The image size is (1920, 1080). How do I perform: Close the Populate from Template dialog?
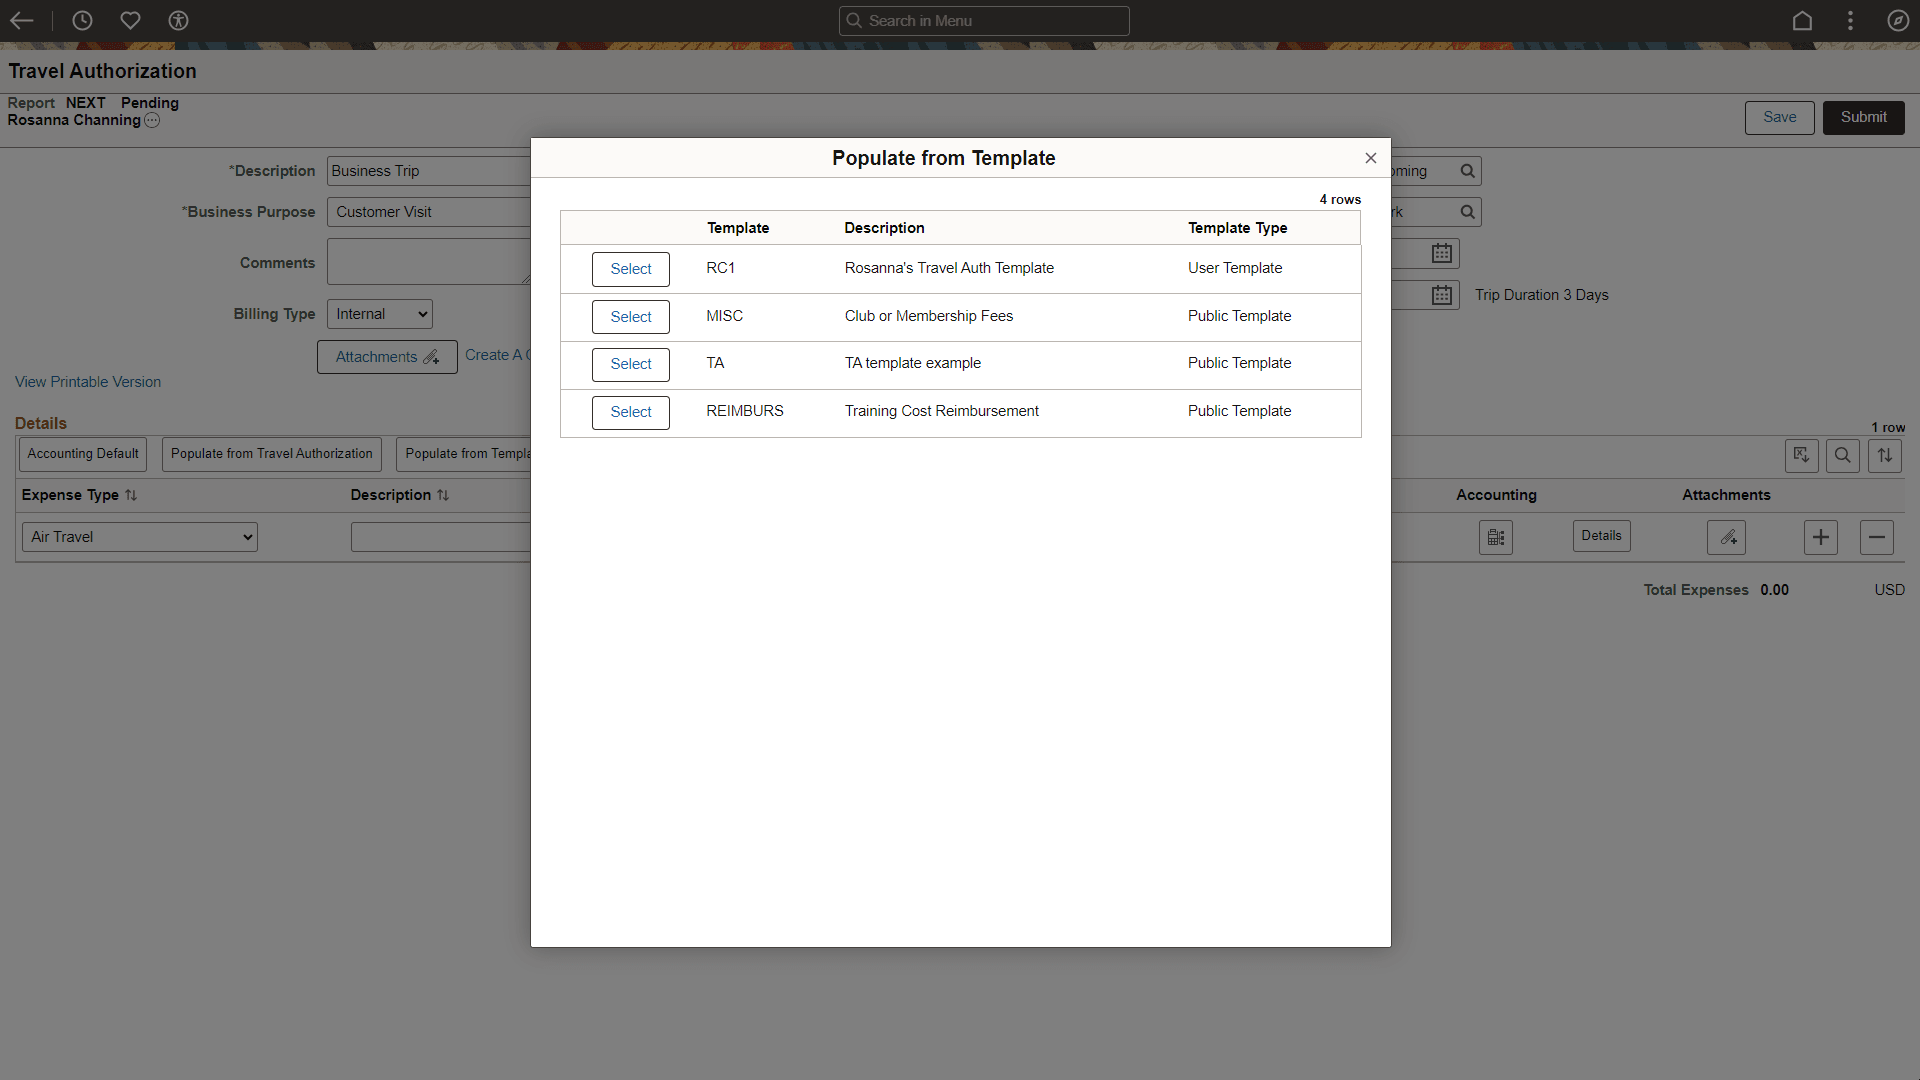1371,158
